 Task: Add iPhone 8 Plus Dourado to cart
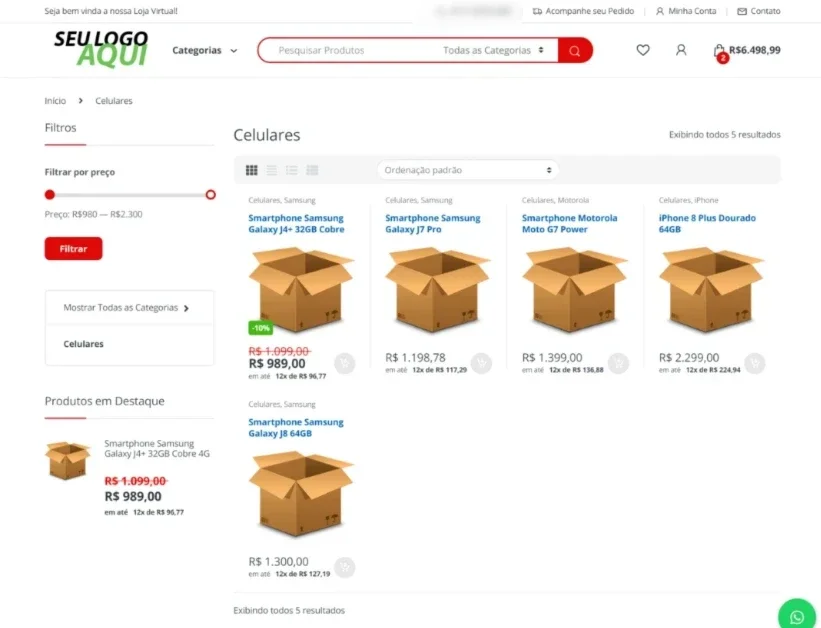point(755,363)
